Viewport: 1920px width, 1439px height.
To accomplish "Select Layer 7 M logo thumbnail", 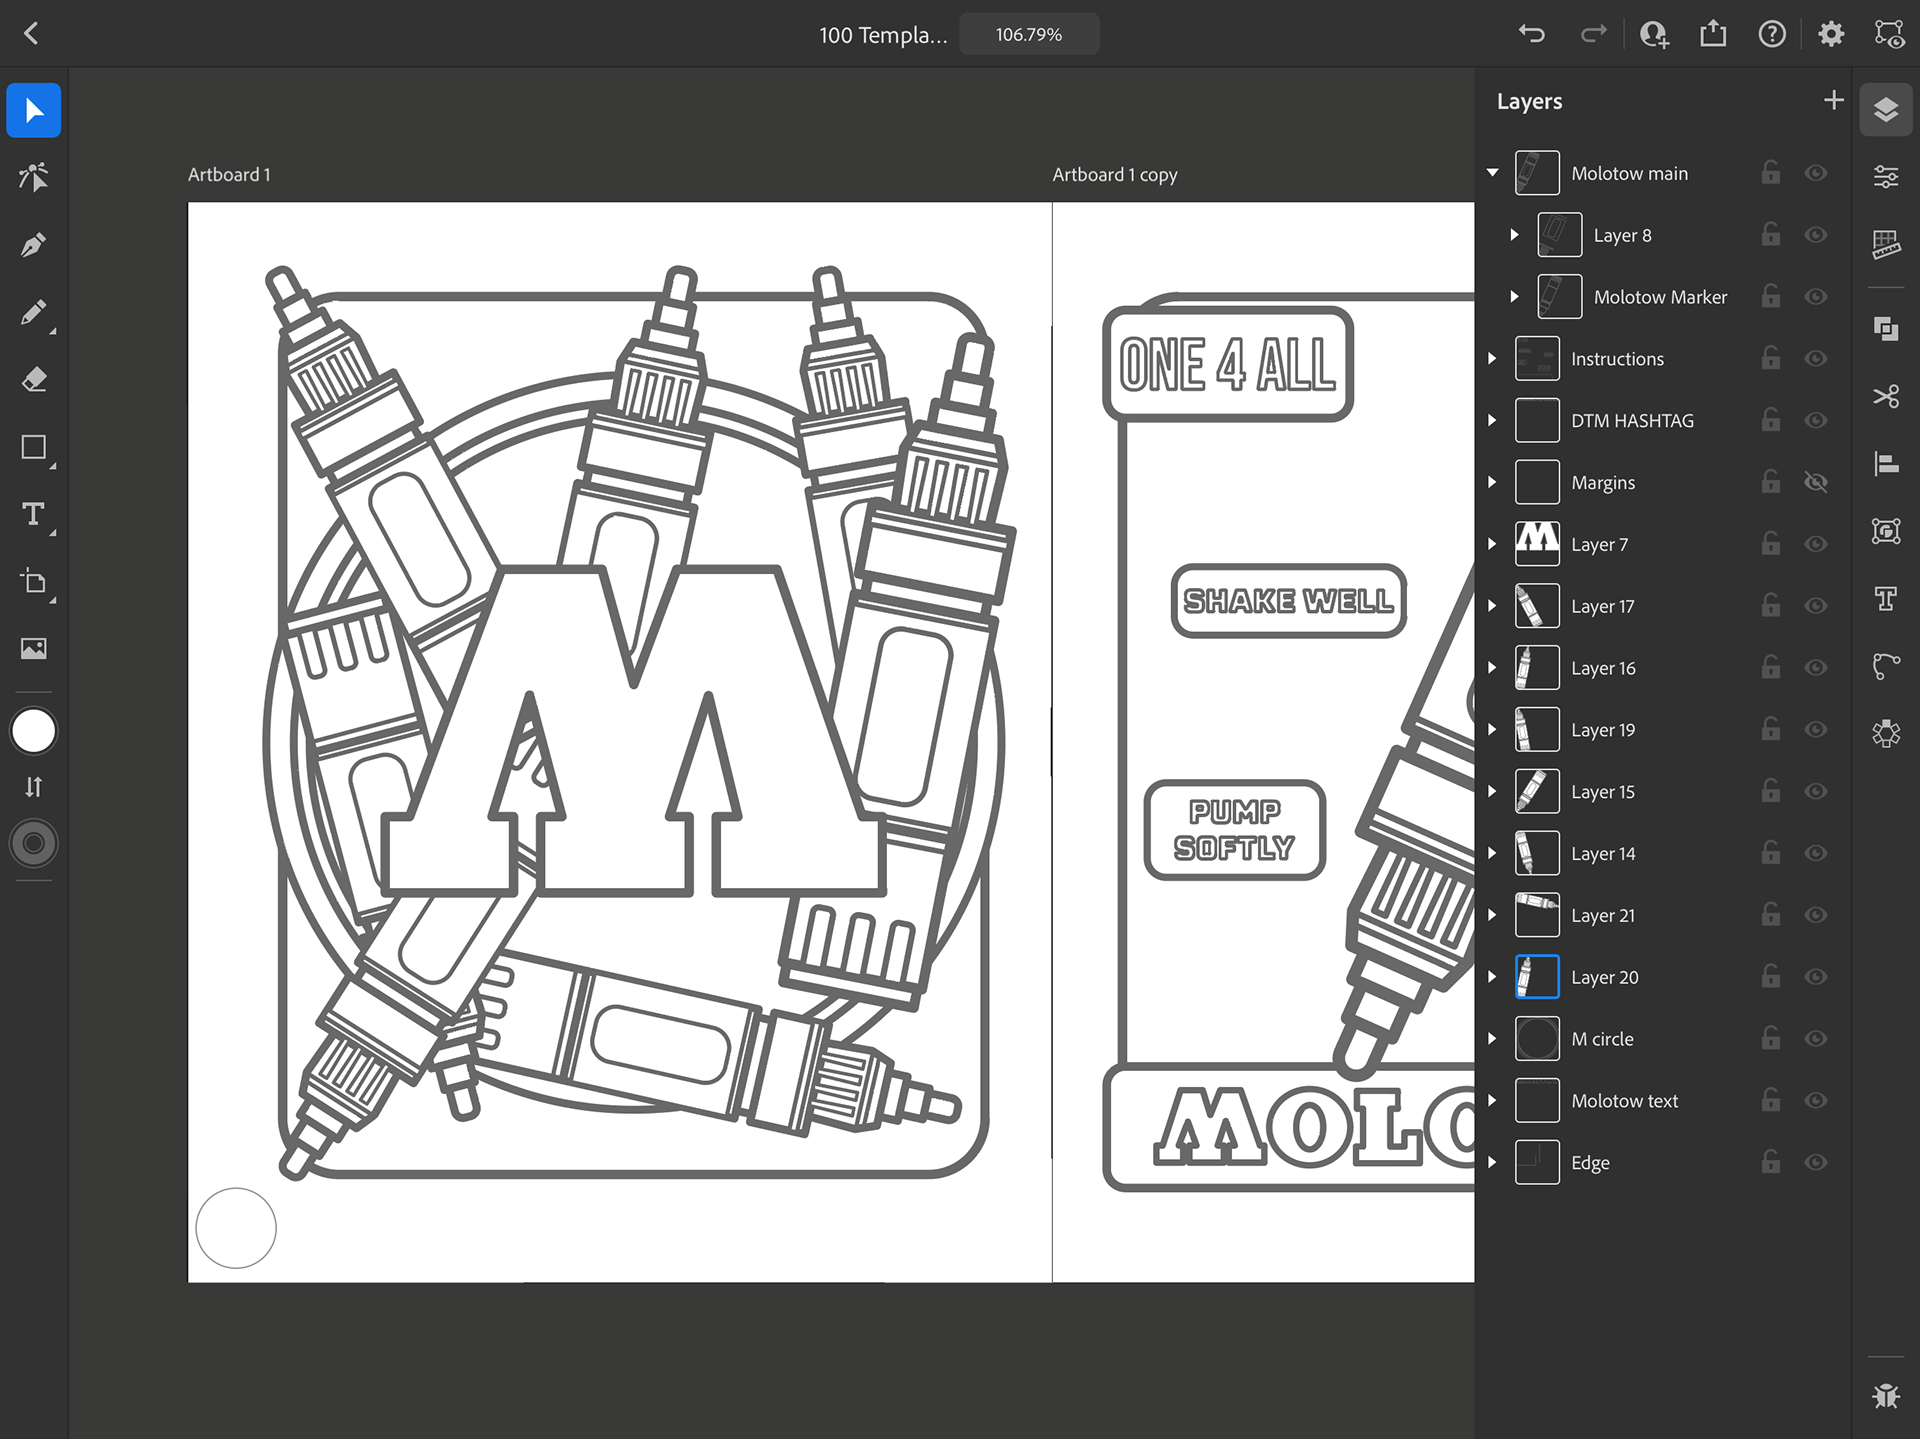I will pos(1537,544).
